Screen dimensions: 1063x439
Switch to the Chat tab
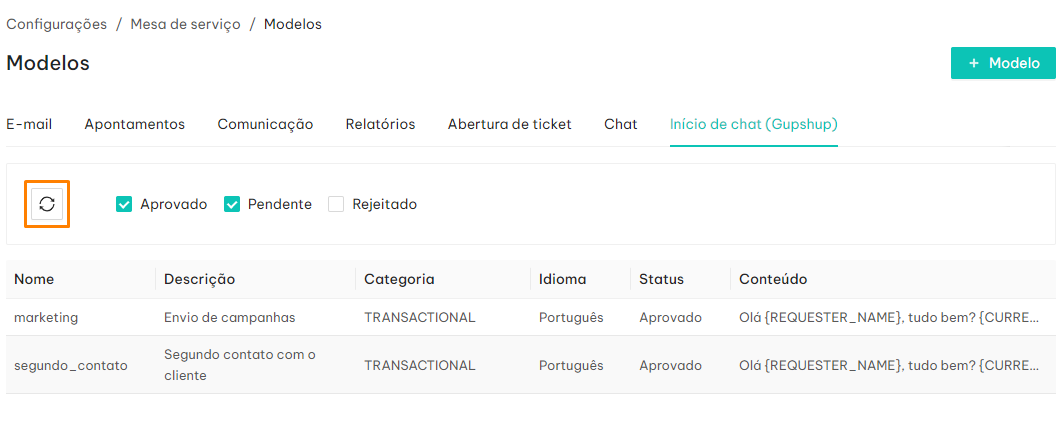621,125
